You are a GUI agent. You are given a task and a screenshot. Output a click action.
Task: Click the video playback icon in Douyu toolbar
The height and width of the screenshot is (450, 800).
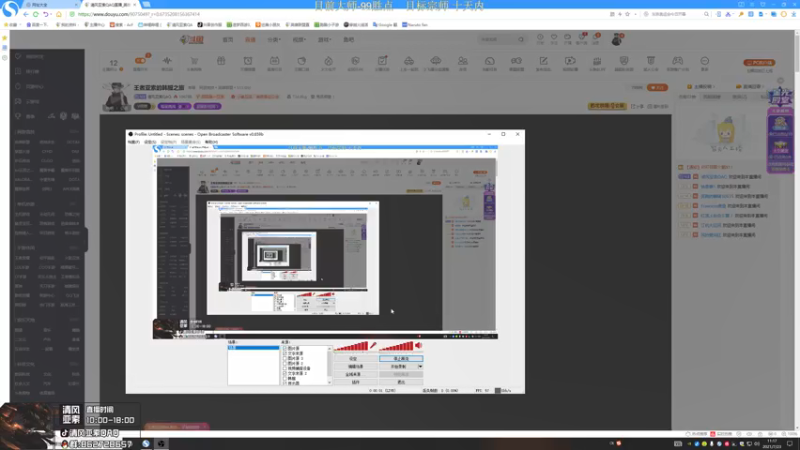(x=570, y=61)
